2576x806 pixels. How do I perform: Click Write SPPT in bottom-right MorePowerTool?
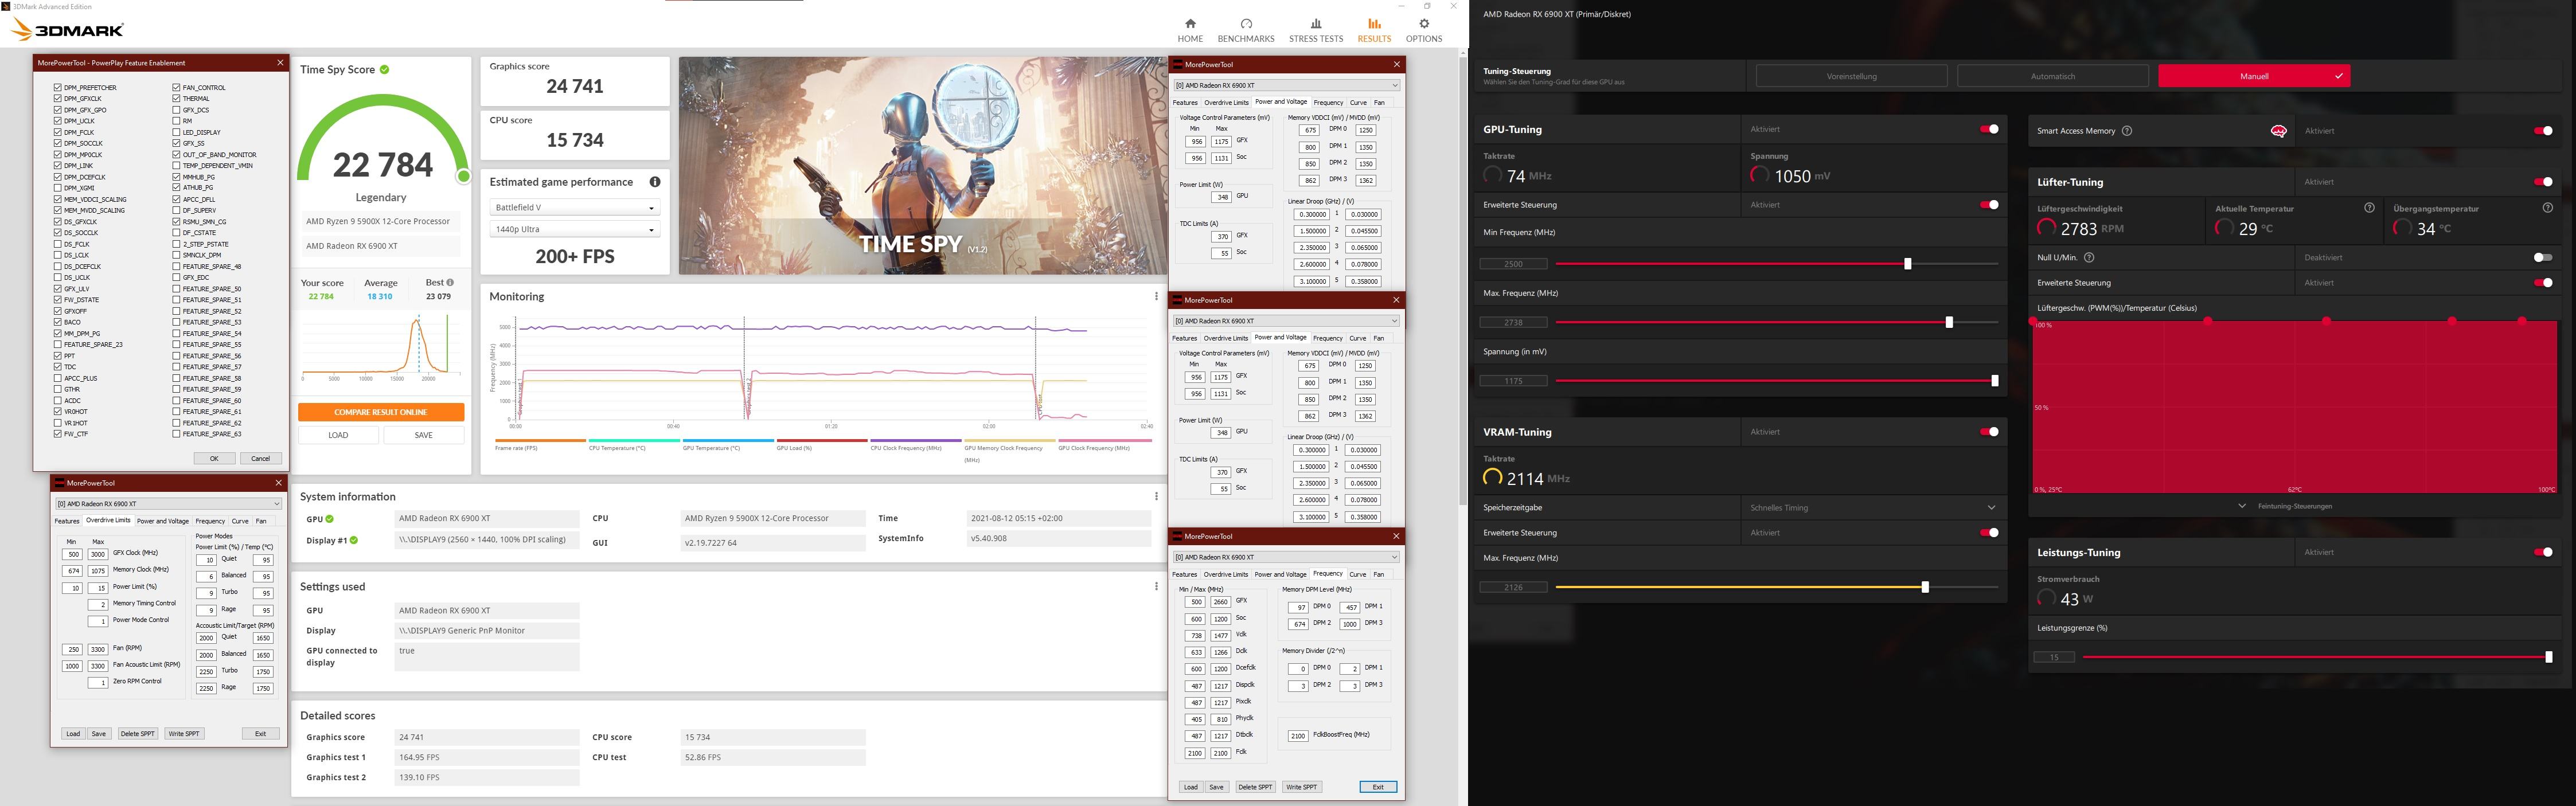click(1301, 787)
